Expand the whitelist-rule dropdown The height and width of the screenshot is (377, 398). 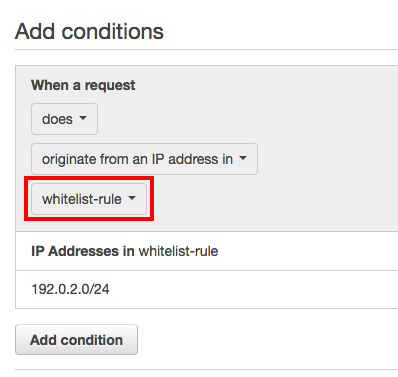pyautogui.click(x=89, y=199)
